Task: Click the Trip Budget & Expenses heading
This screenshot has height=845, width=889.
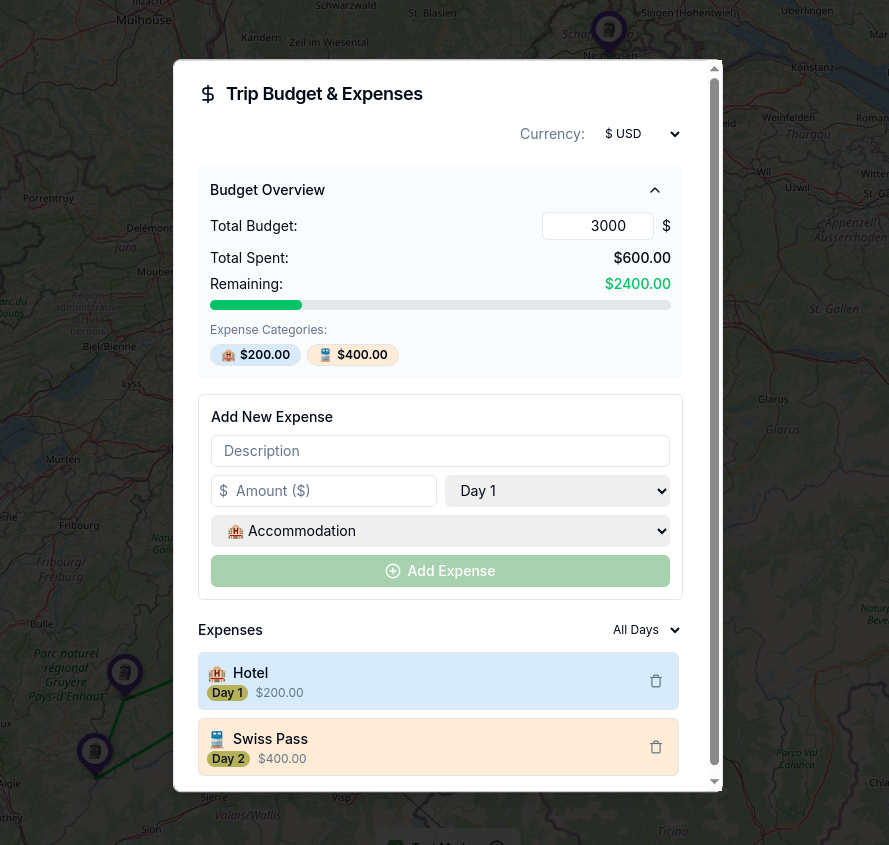Action: (x=324, y=94)
